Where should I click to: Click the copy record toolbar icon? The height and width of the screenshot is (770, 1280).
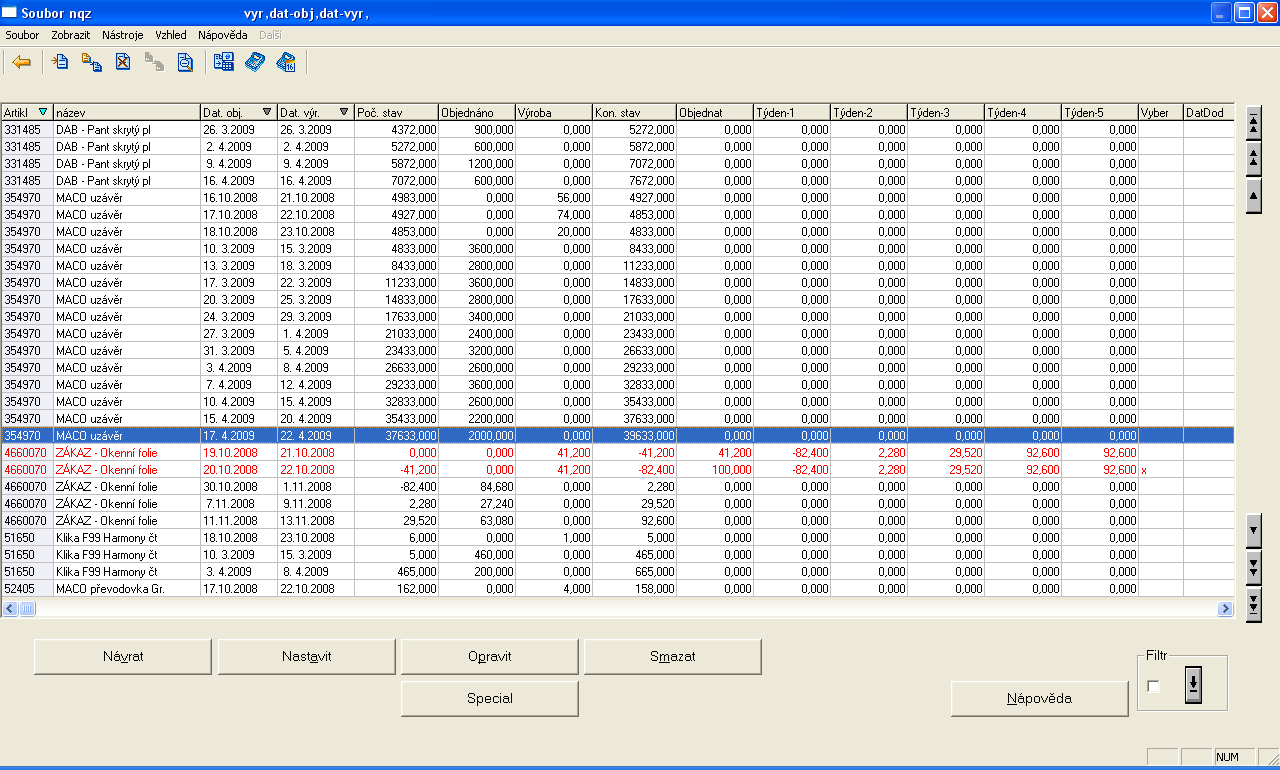[91, 62]
